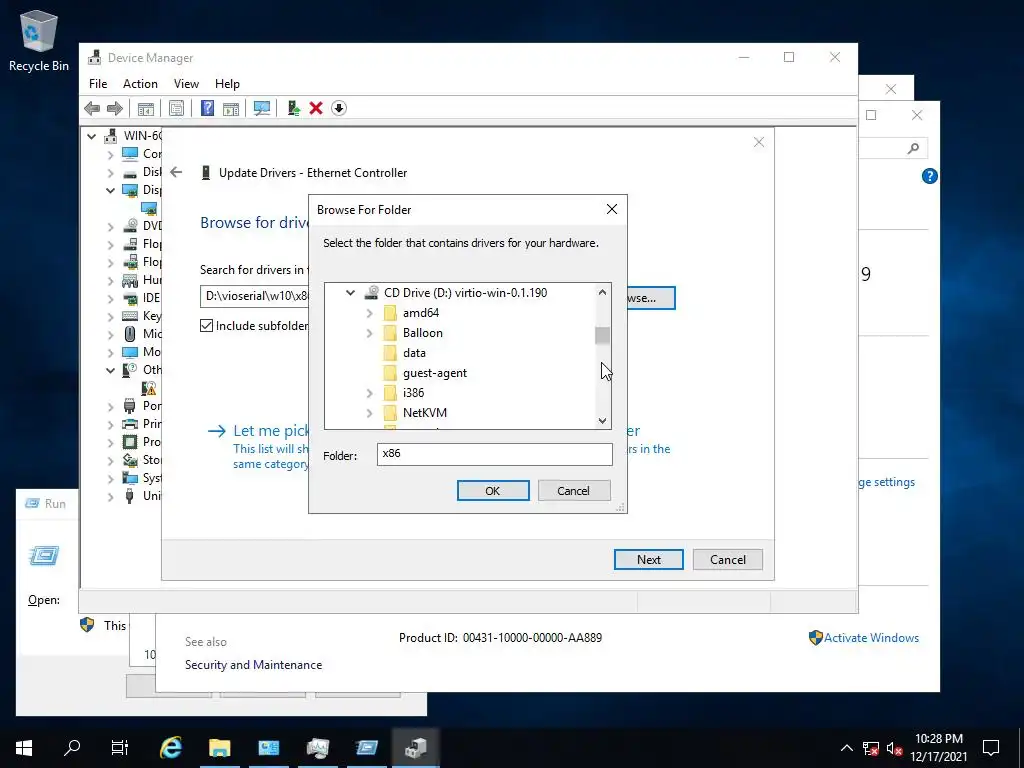Image resolution: width=1024 pixels, height=768 pixels.
Task: Open File Explorer from the taskbar
Action: pos(219,747)
